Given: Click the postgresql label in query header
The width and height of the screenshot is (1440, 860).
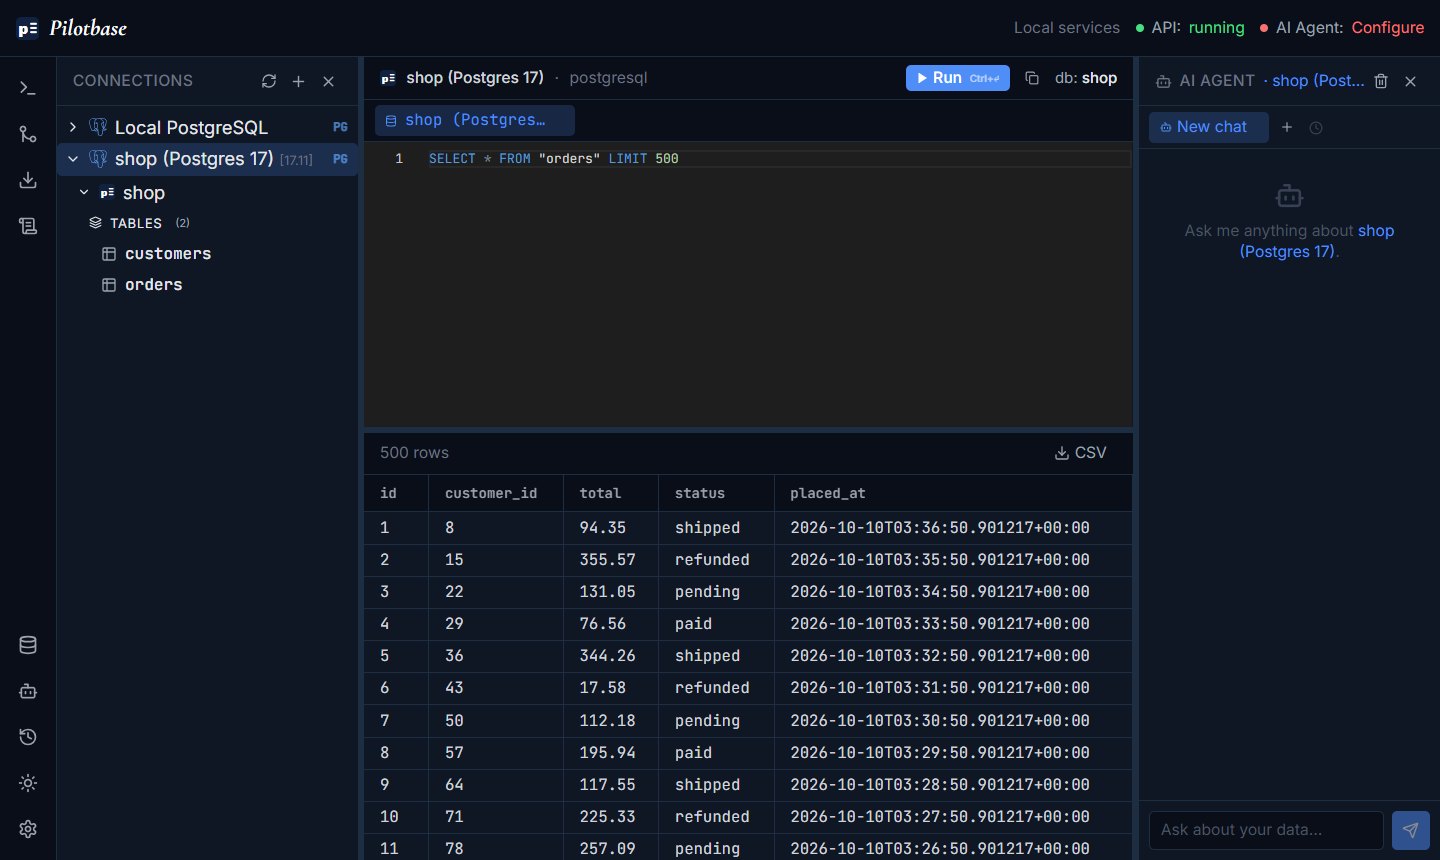Looking at the screenshot, I should click(608, 78).
